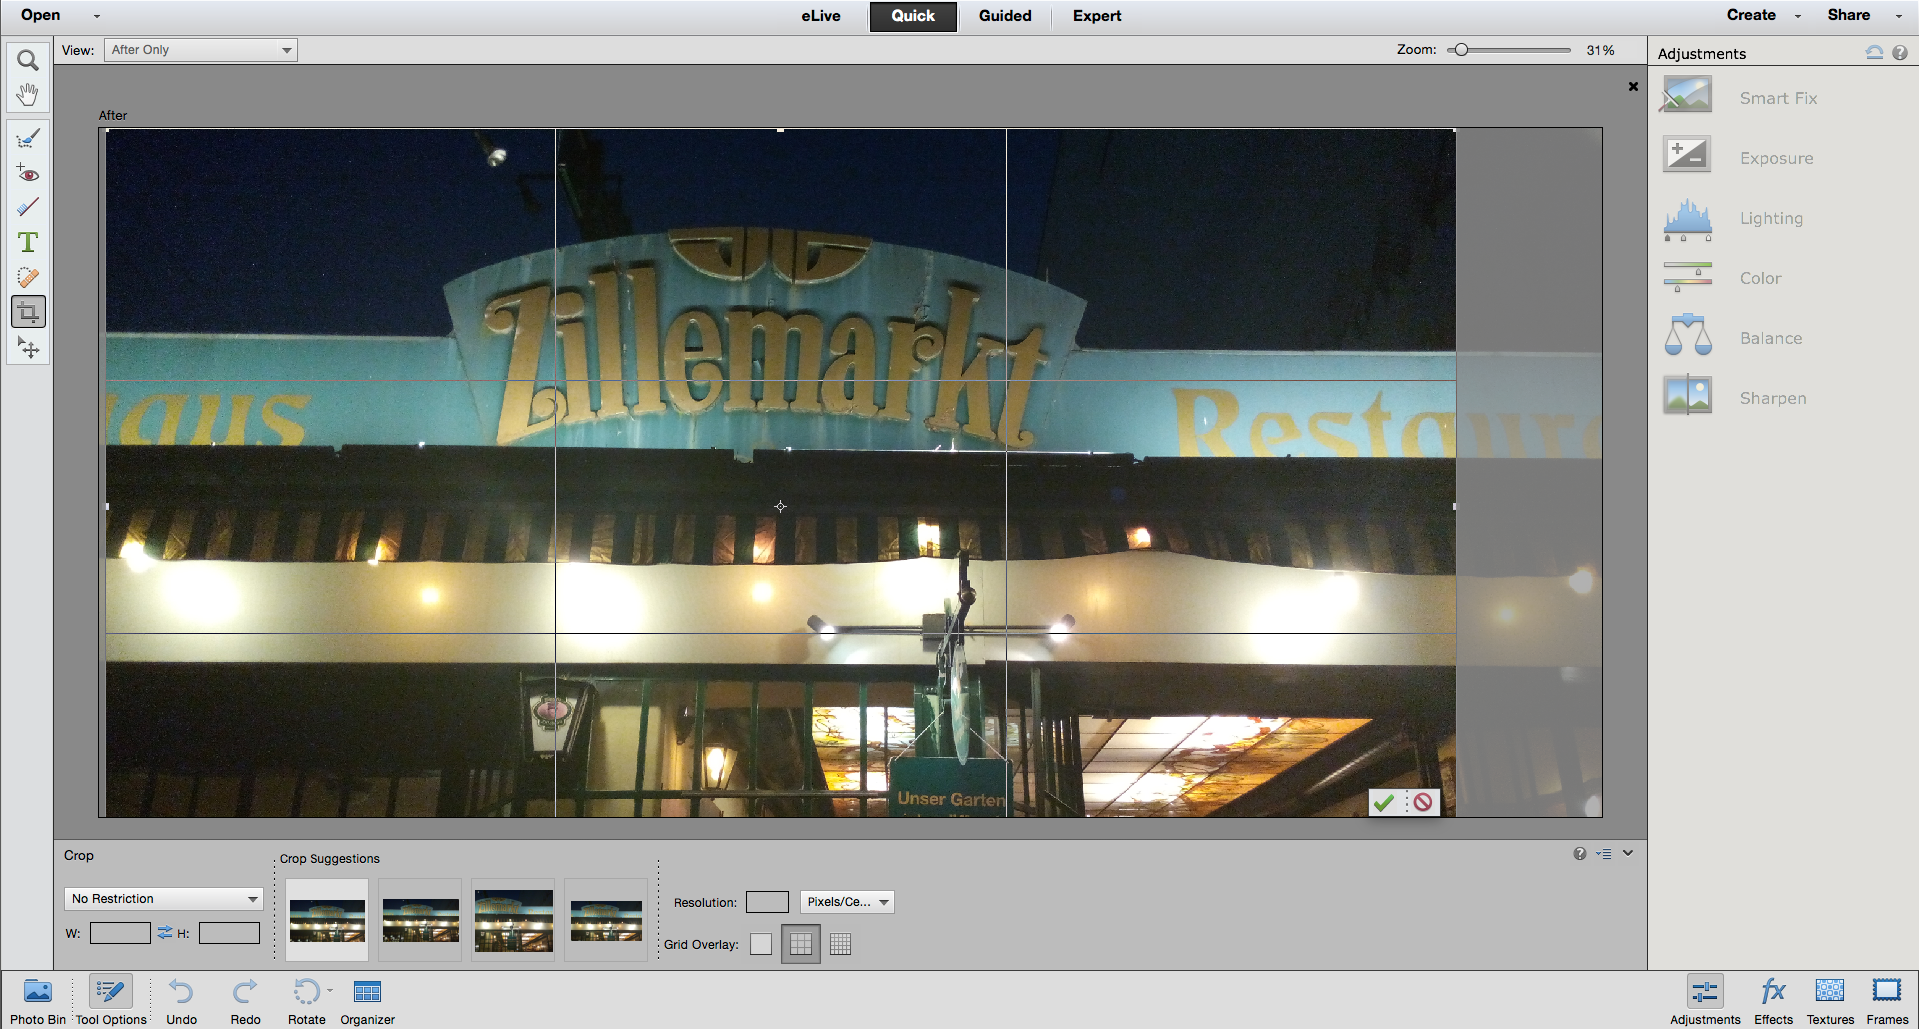Open the Exposure adjustment

(x=1776, y=158)
